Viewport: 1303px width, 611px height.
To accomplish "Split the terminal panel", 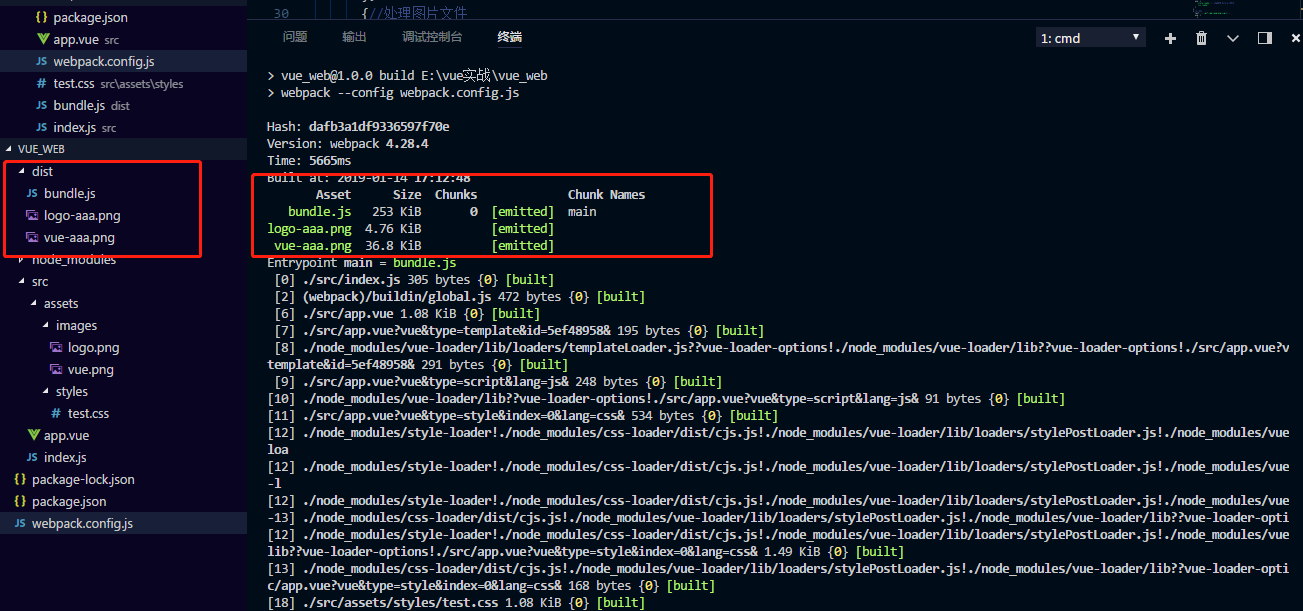I will (x=1264, y=37).
